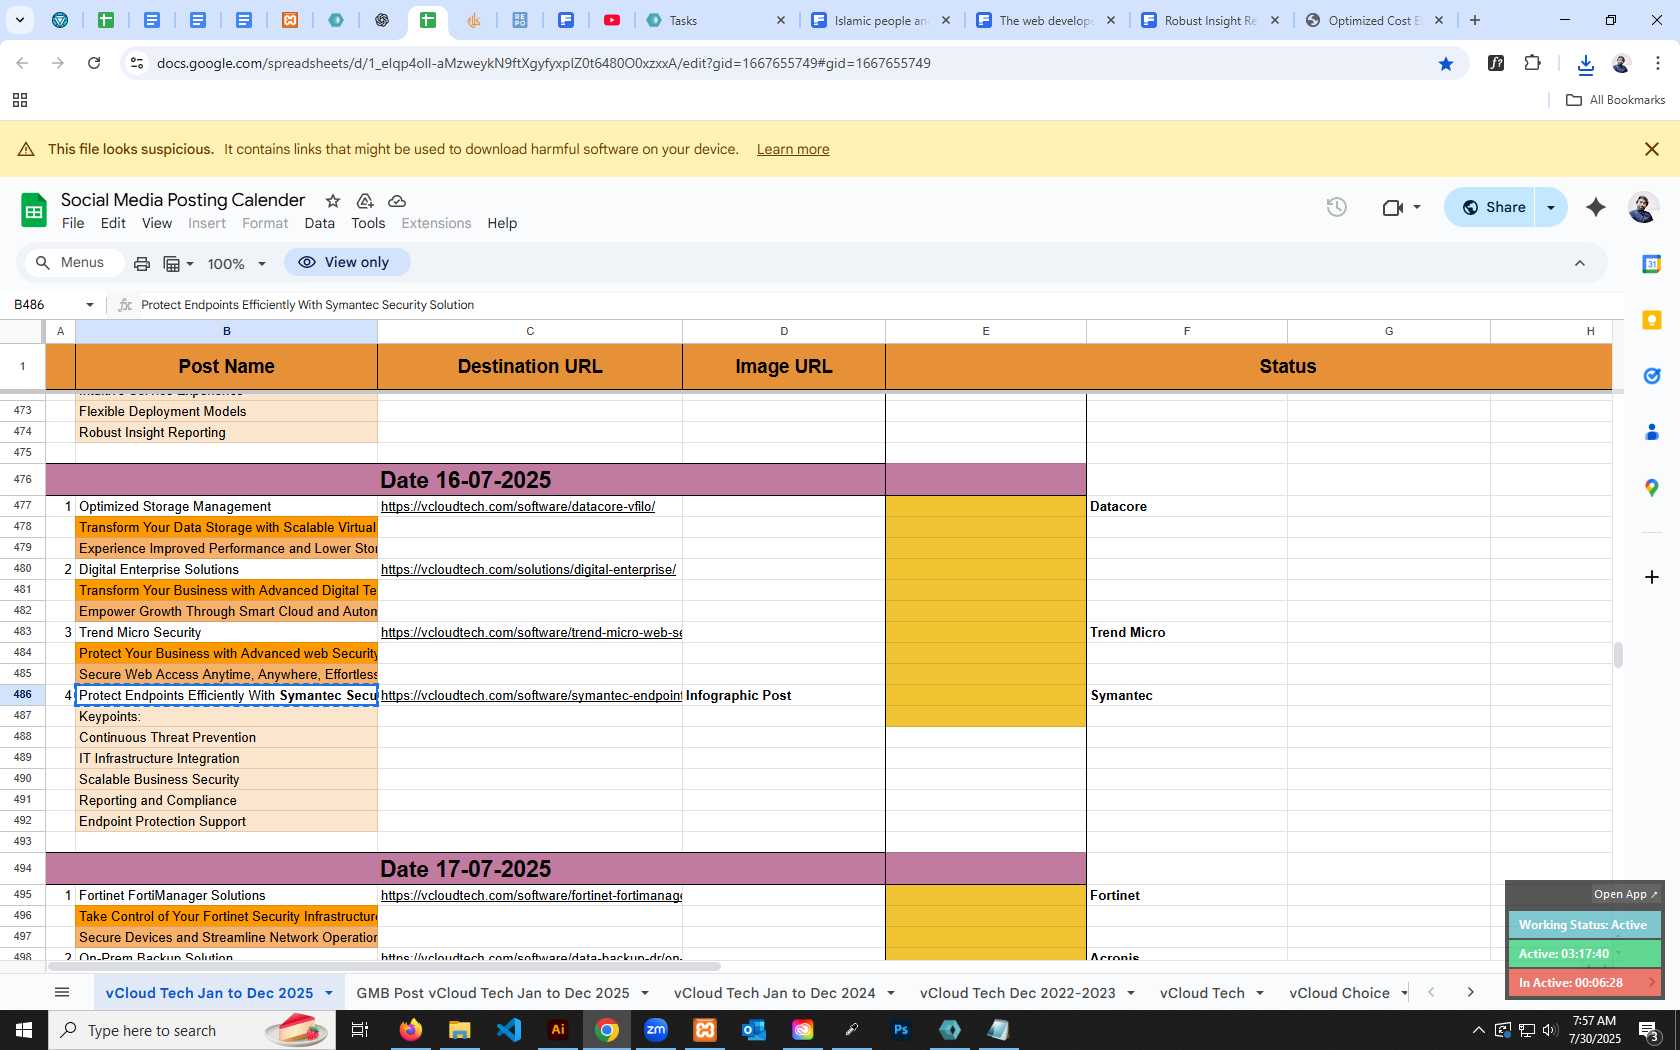Screen dimensions: 1680x1050
Task: Bookmark star icon in address bar
Action: (1446, 64)
